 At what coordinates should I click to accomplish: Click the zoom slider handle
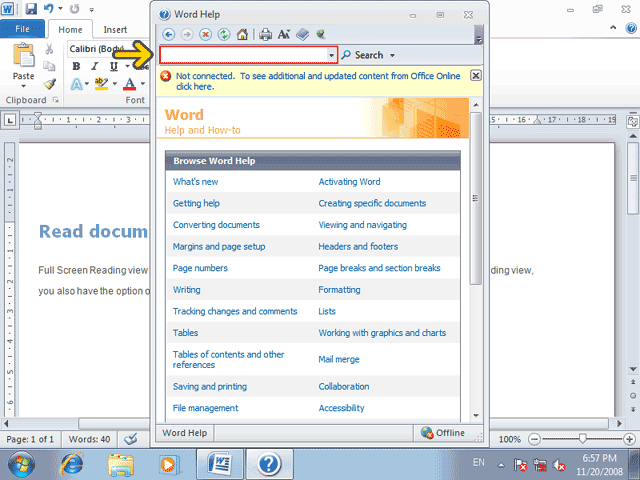pos(582,439)
